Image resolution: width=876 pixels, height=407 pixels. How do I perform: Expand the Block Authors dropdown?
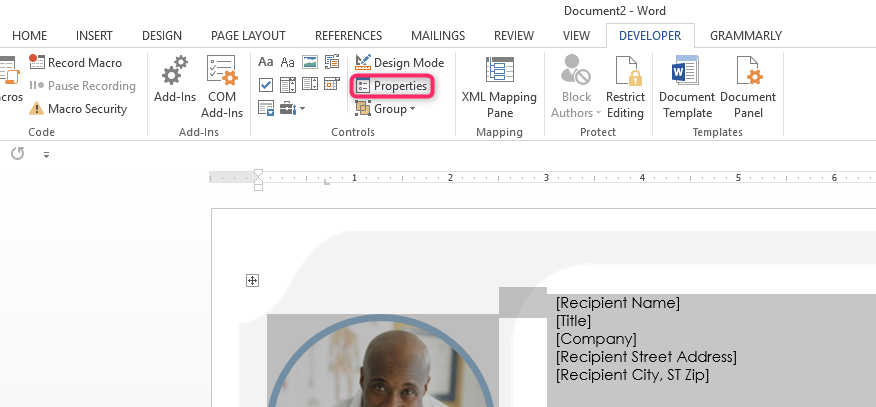[576, 87]
